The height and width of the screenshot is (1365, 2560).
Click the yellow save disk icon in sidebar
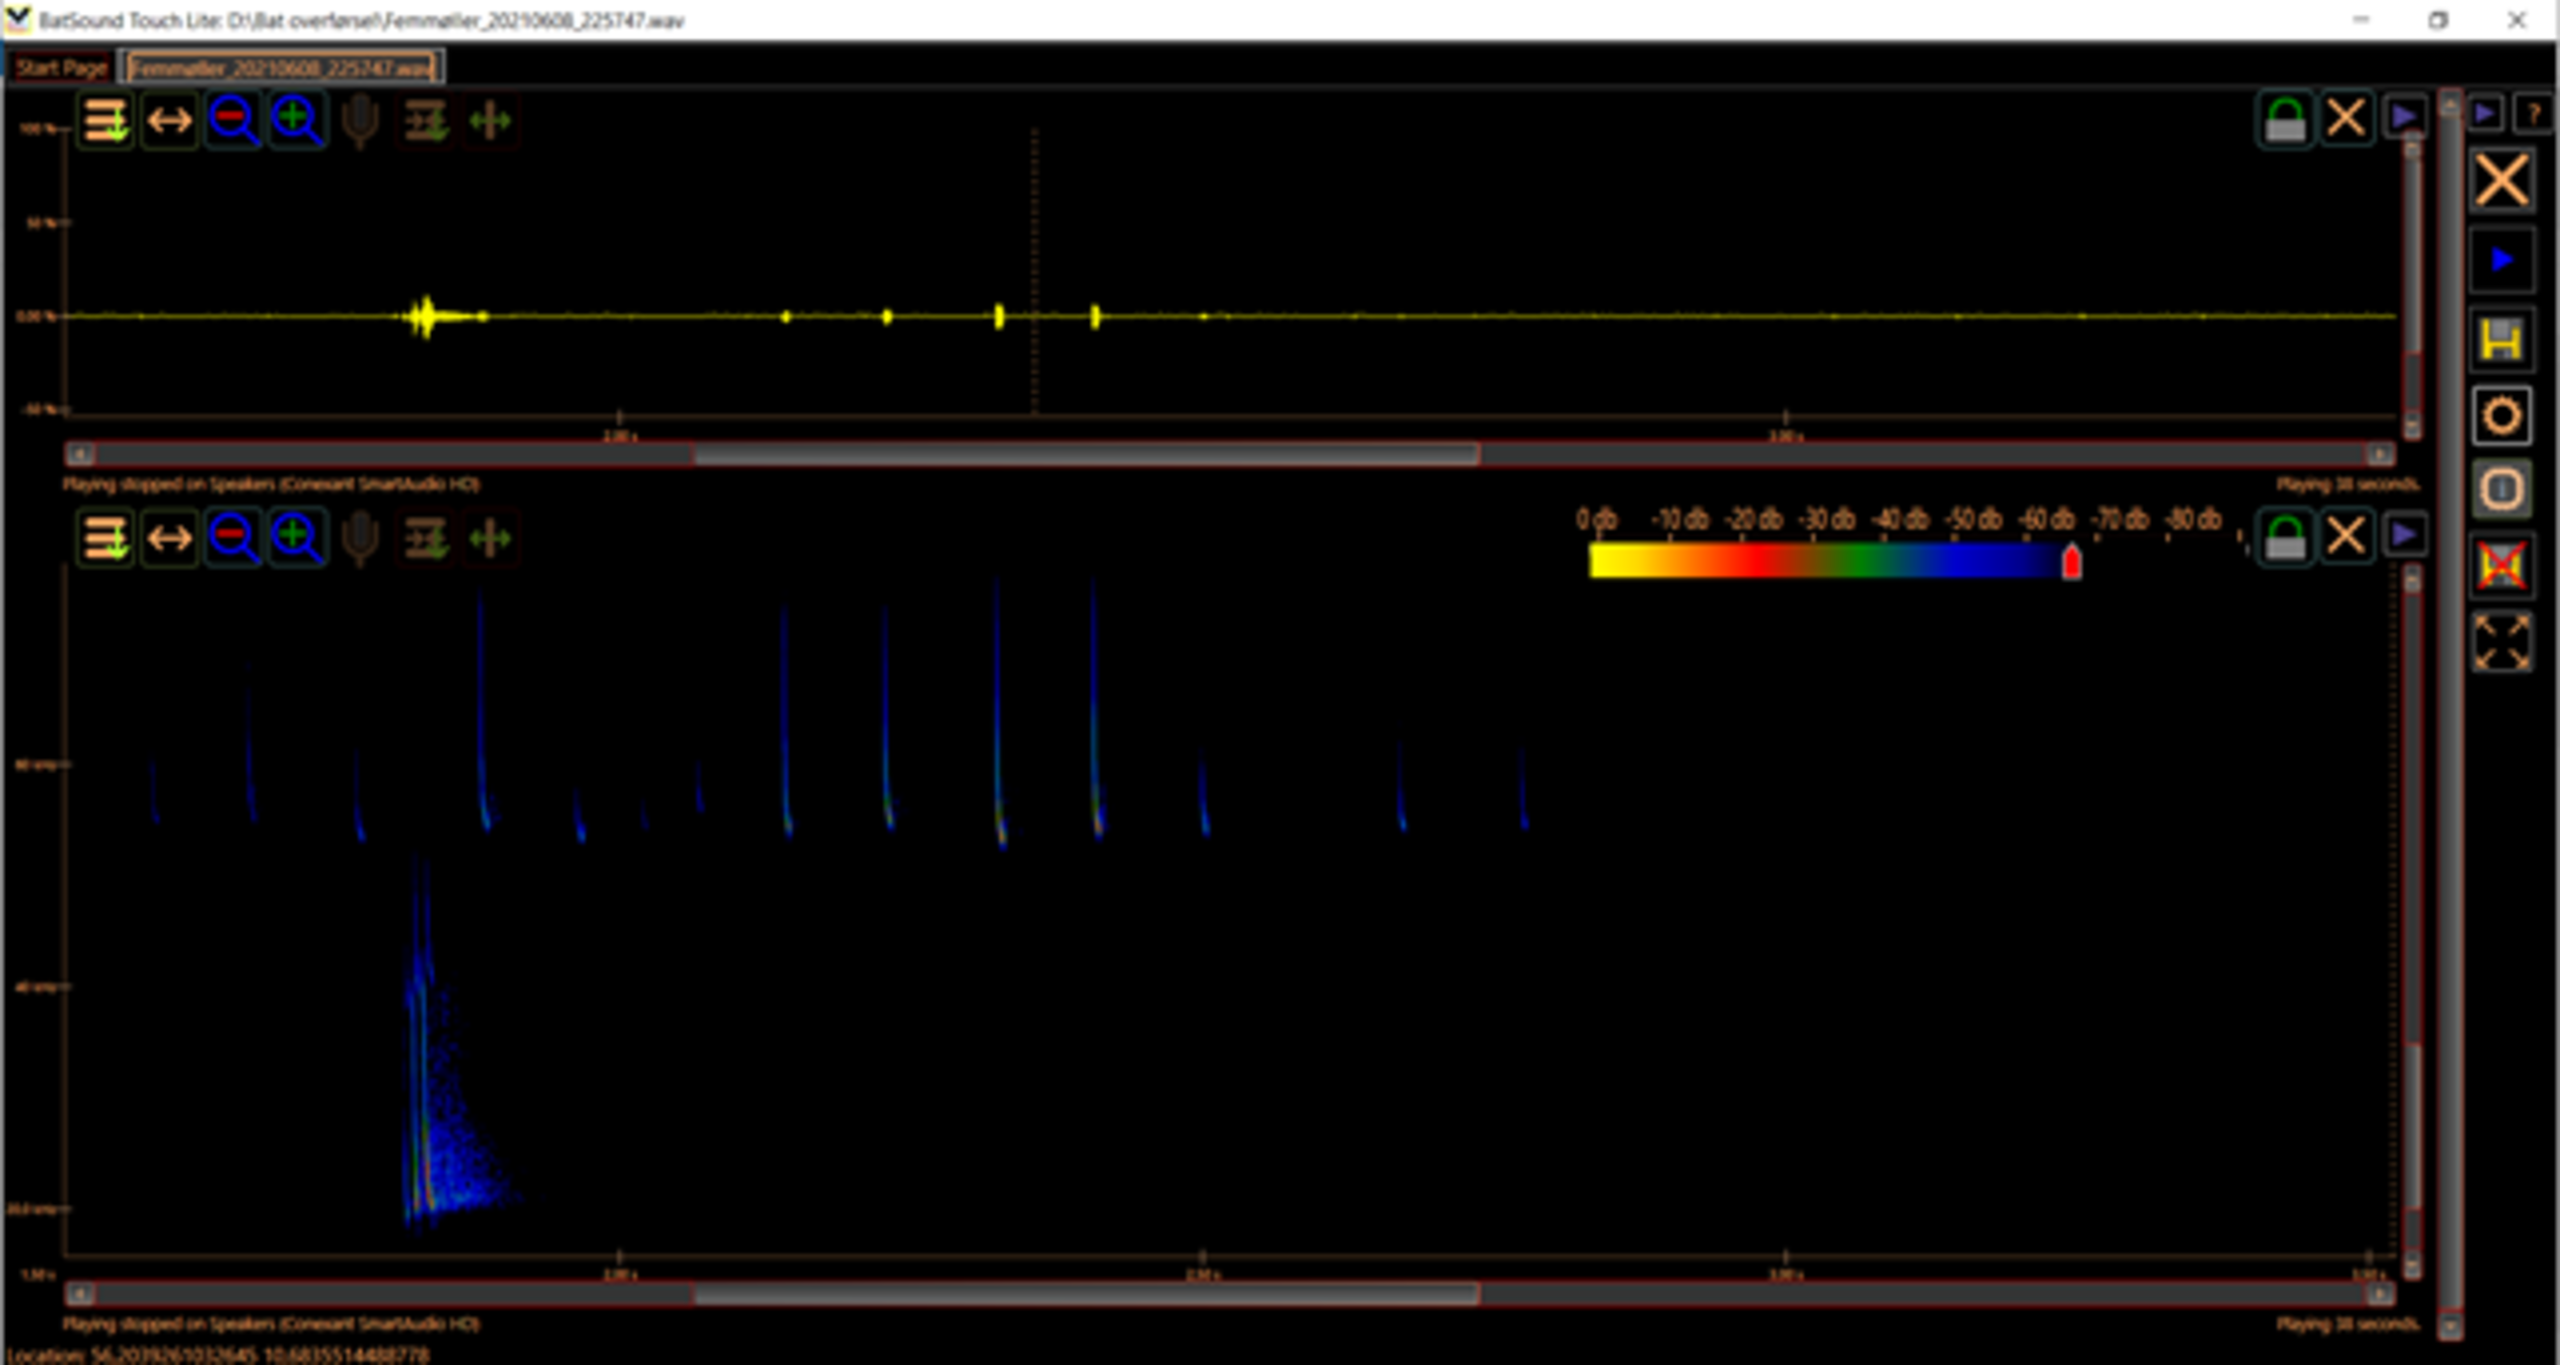pyautogui.click(x=2501, y=340)
